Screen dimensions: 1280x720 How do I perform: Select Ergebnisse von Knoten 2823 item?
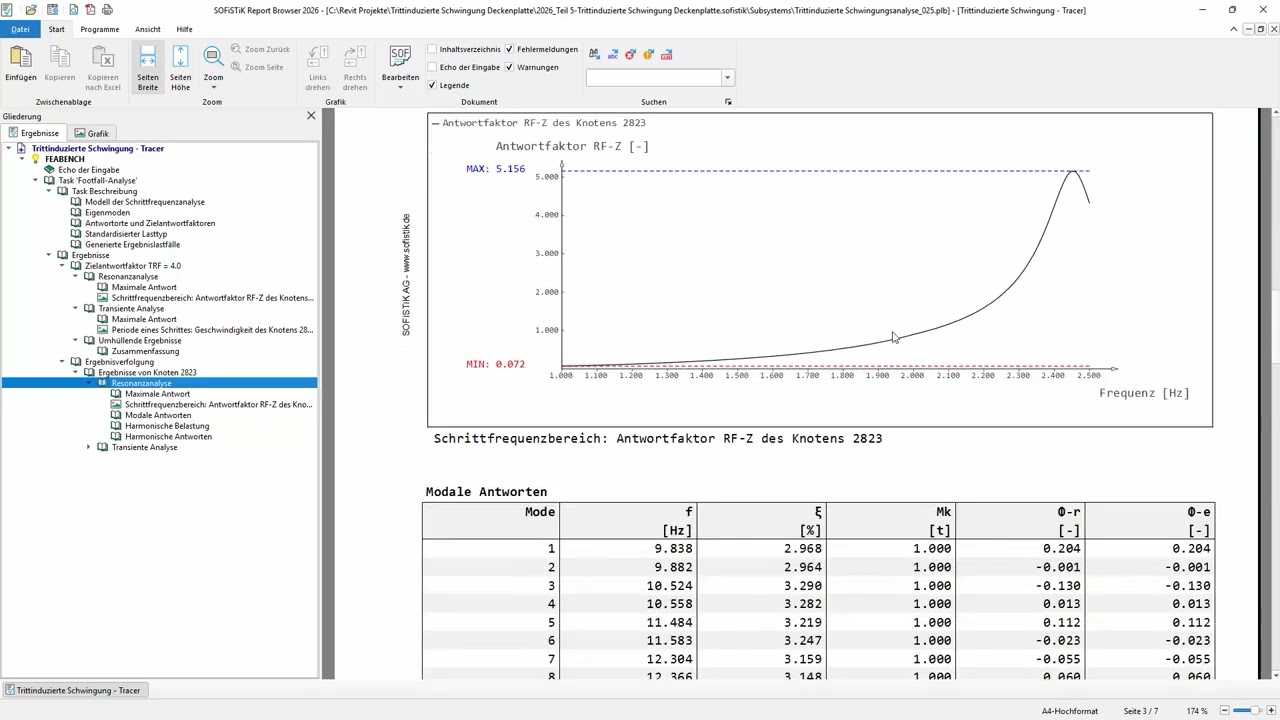tap(147, 372)
